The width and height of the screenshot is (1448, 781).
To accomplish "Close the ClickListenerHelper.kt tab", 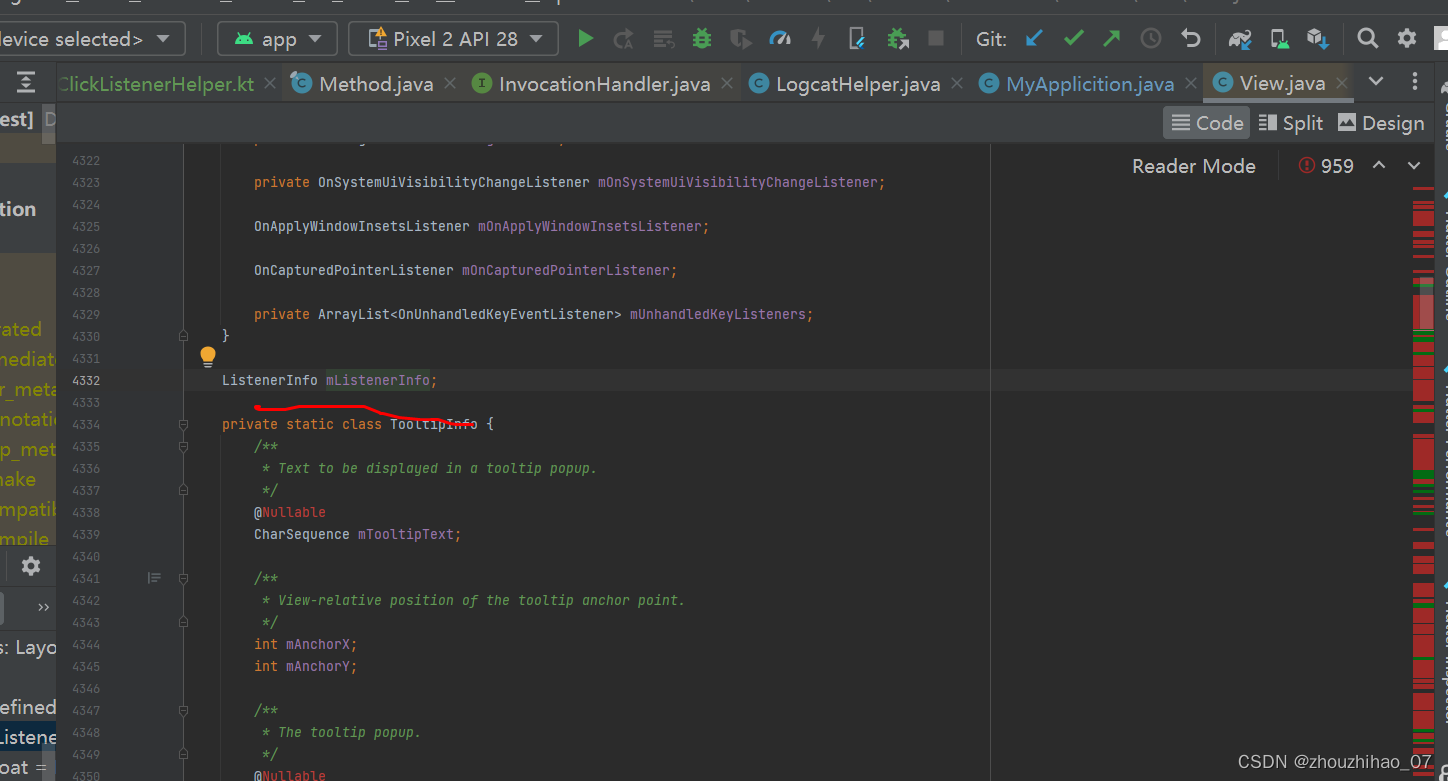I will (x=271, y=83).
